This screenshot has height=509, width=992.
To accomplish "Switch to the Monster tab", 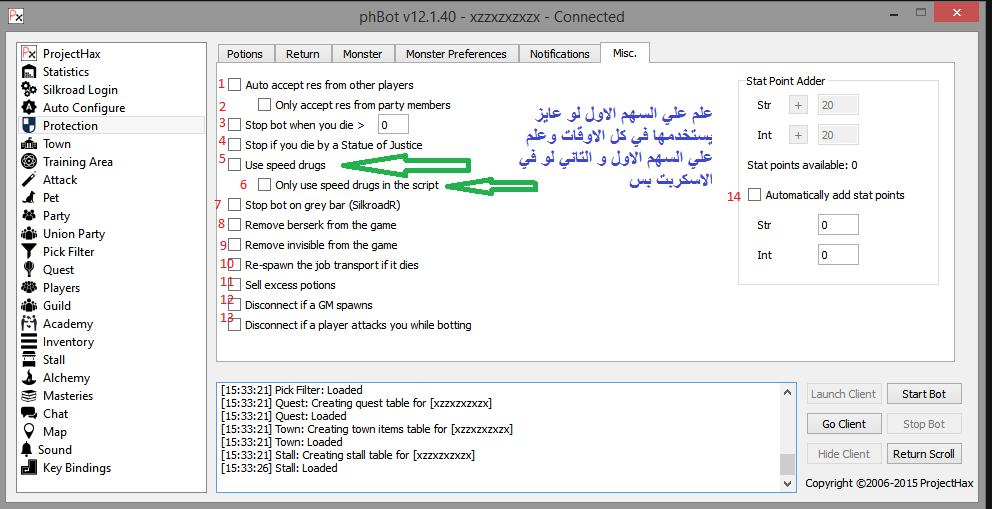I will pos(363,54).
